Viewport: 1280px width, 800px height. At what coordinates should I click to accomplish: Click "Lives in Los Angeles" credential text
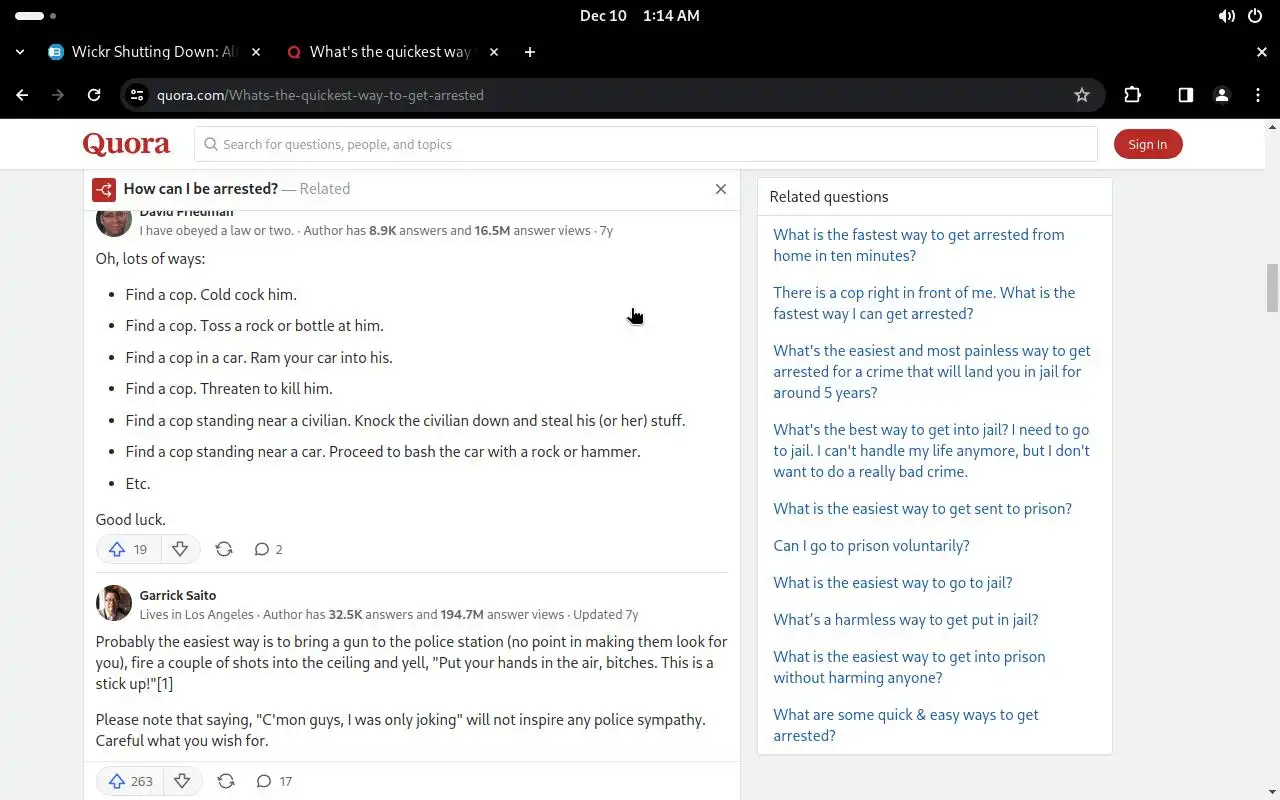click(197, 614)
